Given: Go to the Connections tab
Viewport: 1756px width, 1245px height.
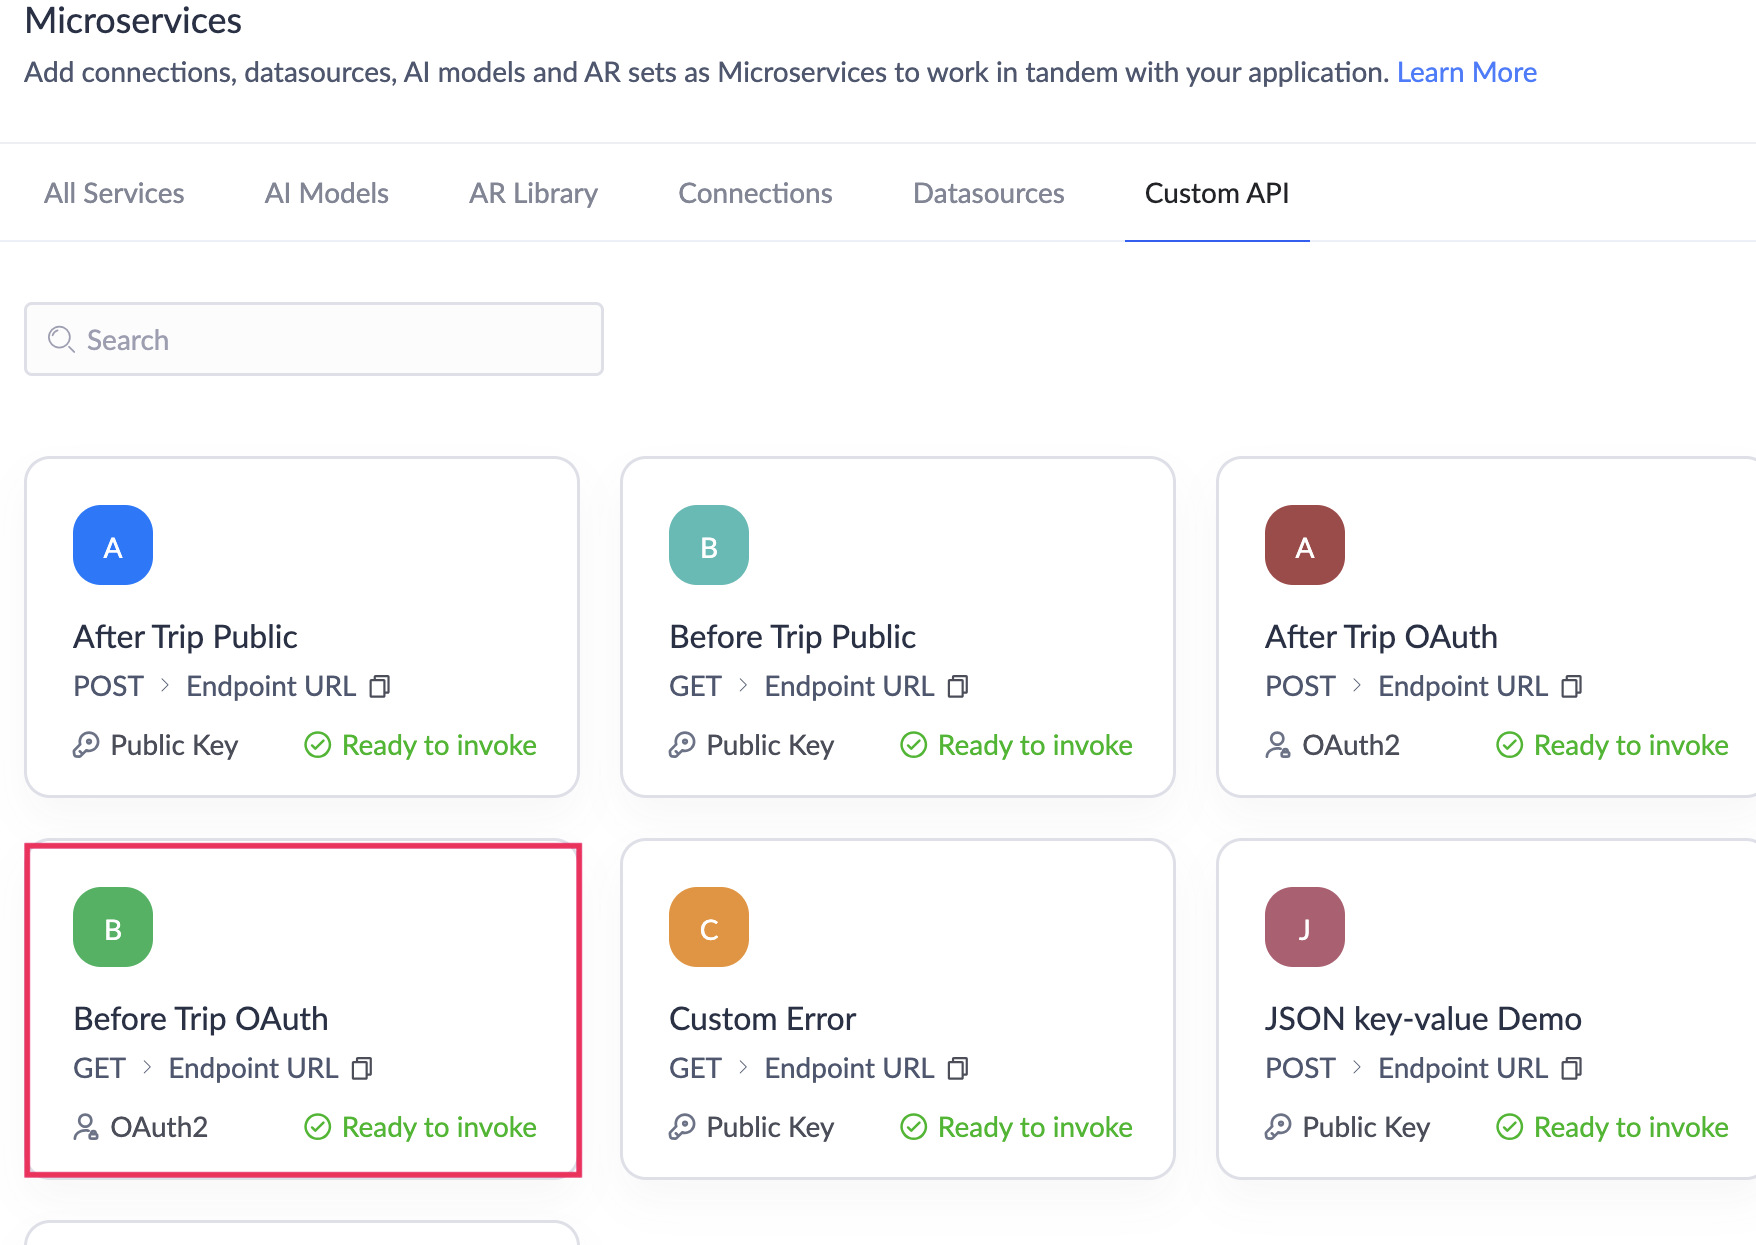Looking at the screenshot, I should pyautogui.click(x=755, y=193).
